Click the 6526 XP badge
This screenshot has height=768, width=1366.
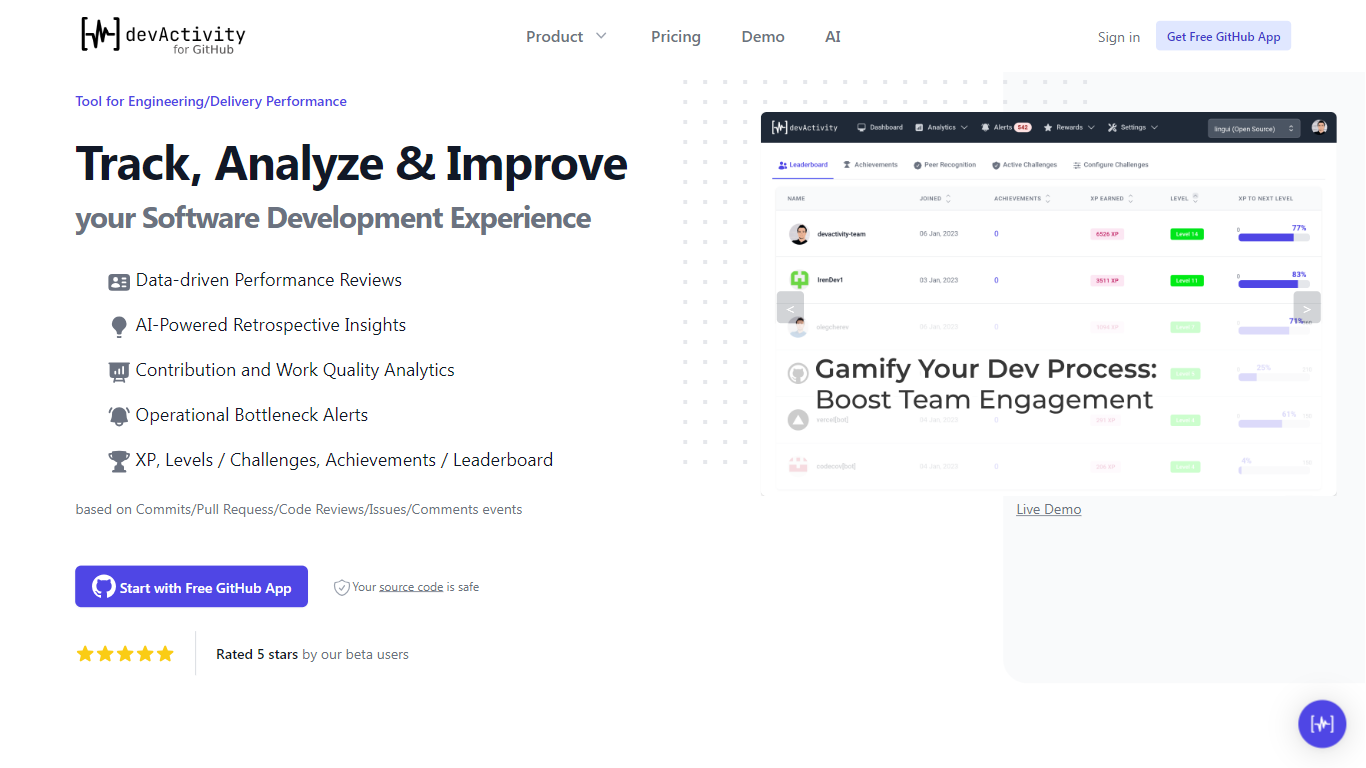click(x=1106, y=234)
